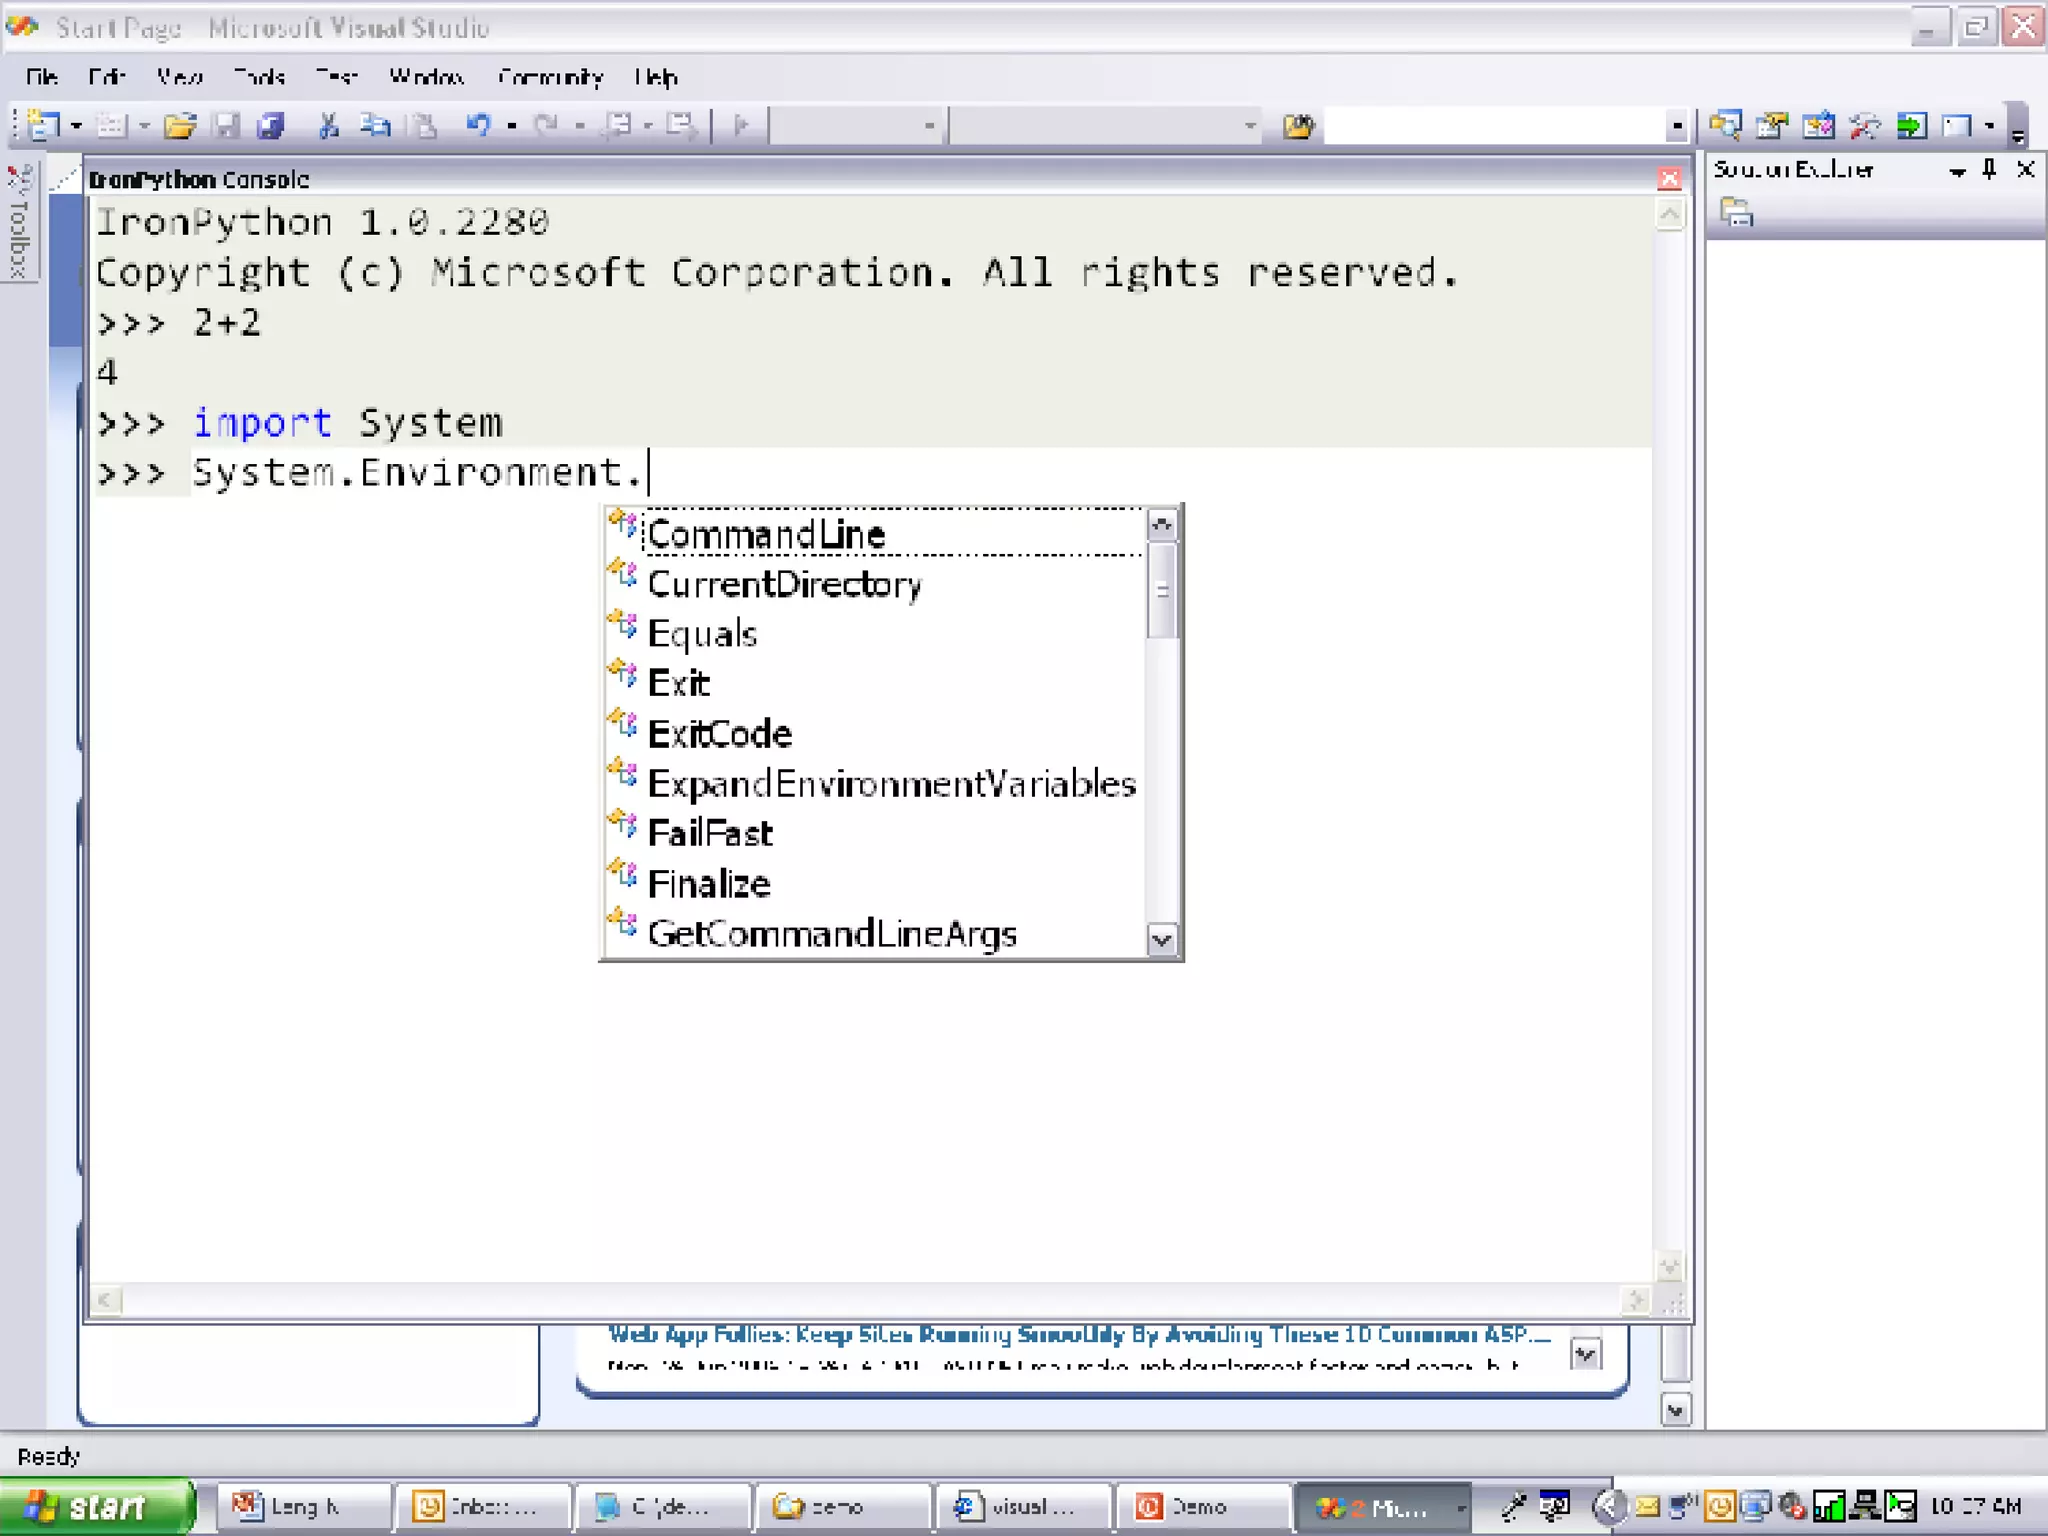The height and width of the screenshot is (1536, 2048).
Task: Open the Web App Follies article link
Action: 1079,1335
